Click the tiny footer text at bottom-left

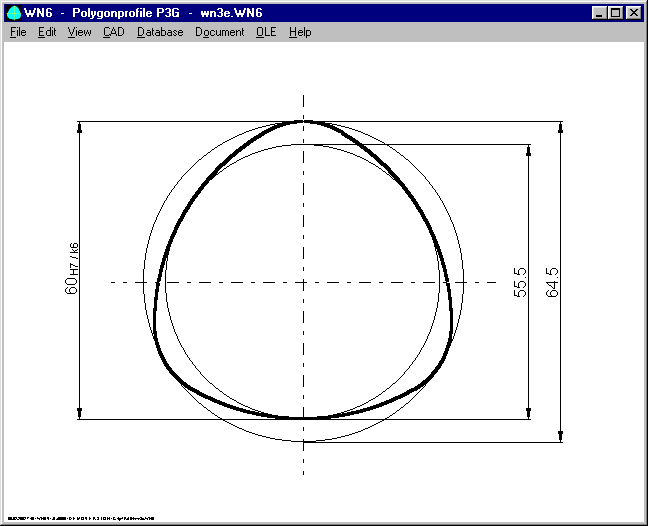point(80,518)
